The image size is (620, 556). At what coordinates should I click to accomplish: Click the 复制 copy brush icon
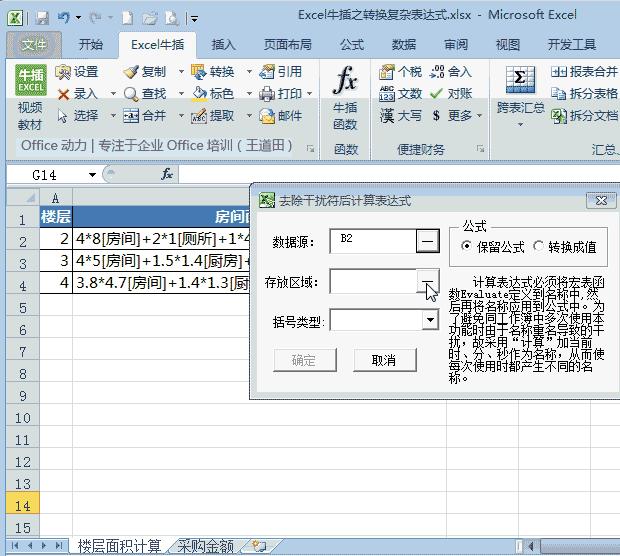[x=130, y=72]
